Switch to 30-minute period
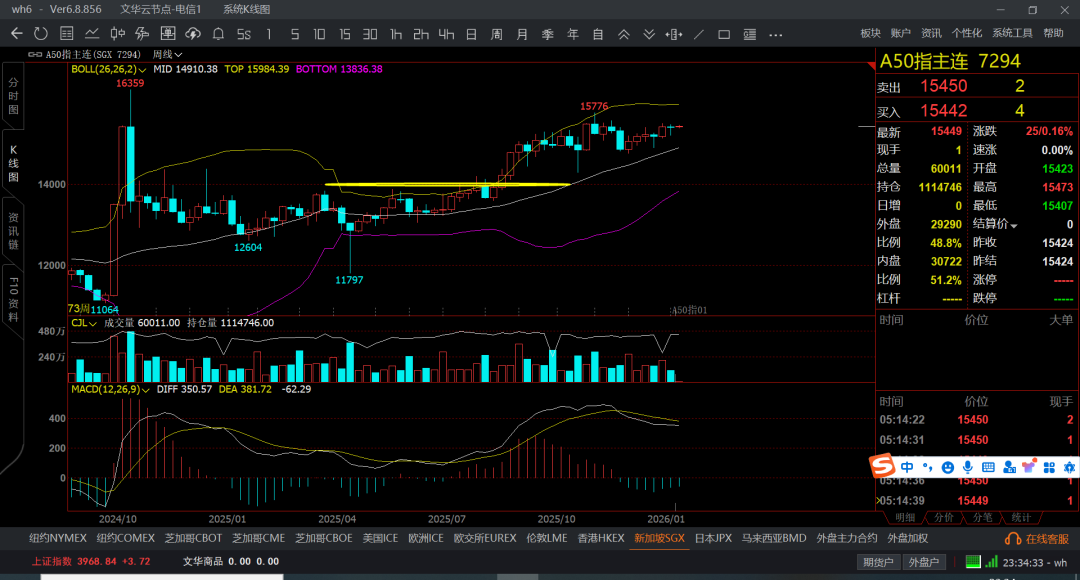Screen dimensions: 1080x580 [370, 34]
